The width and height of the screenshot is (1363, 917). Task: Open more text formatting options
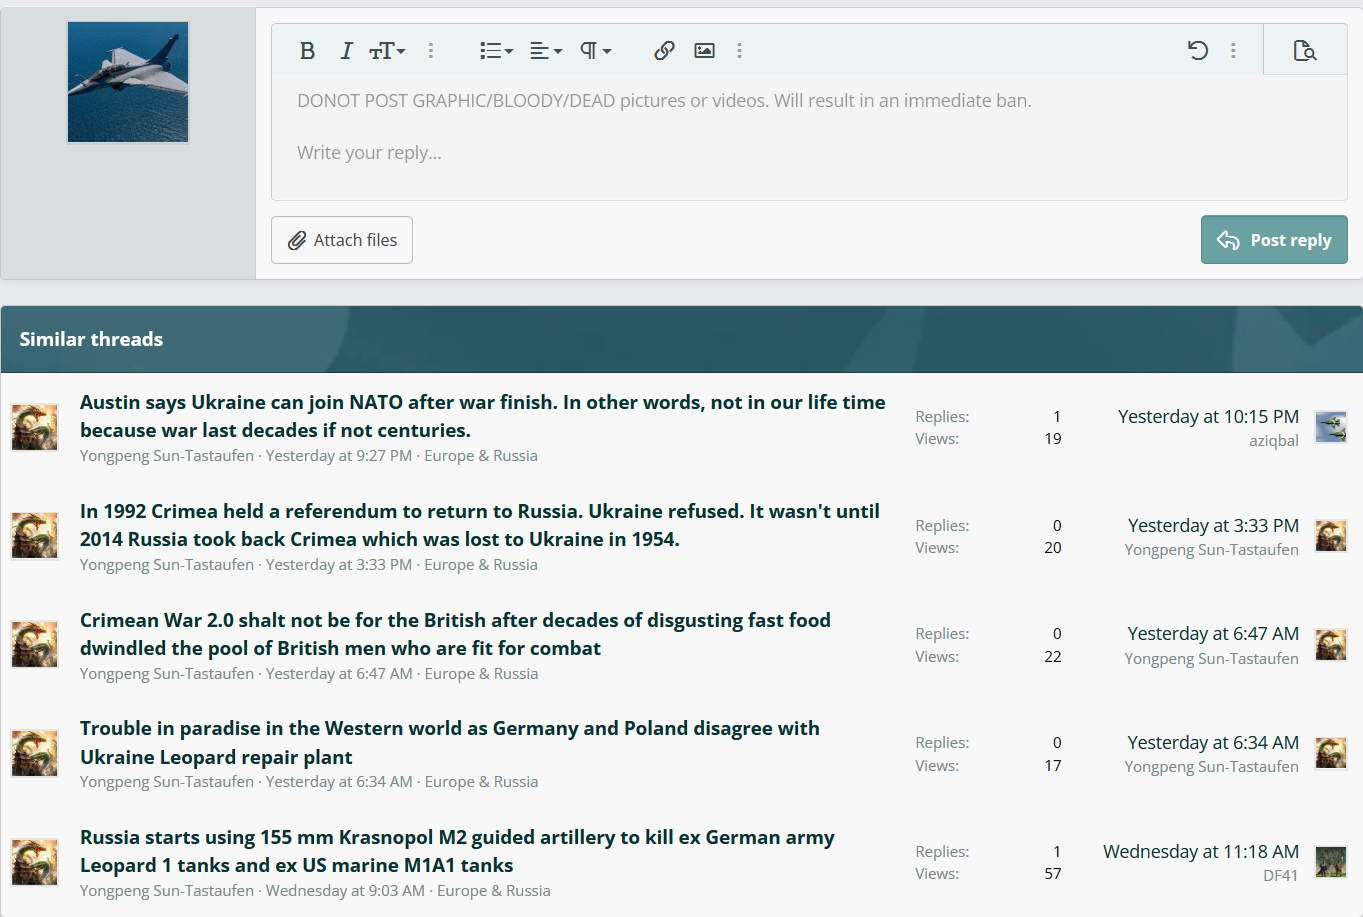tap(431, 51)
